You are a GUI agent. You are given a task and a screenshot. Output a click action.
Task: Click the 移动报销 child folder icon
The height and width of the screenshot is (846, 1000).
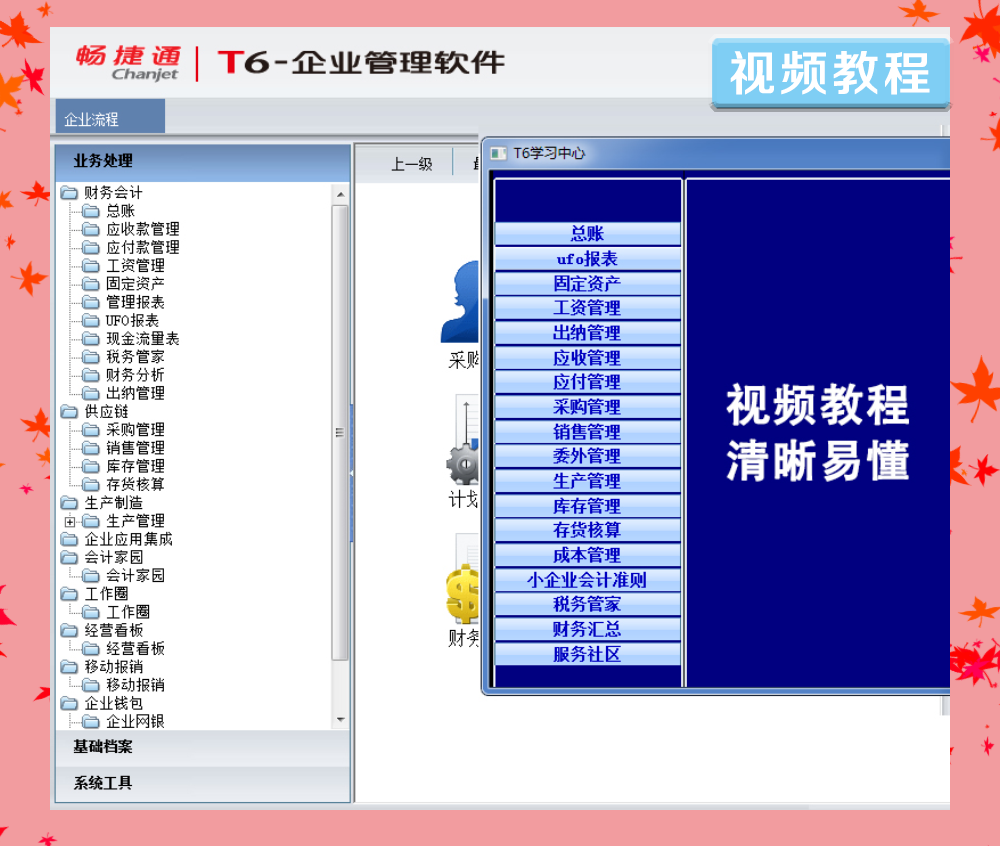tap(91, 685)
